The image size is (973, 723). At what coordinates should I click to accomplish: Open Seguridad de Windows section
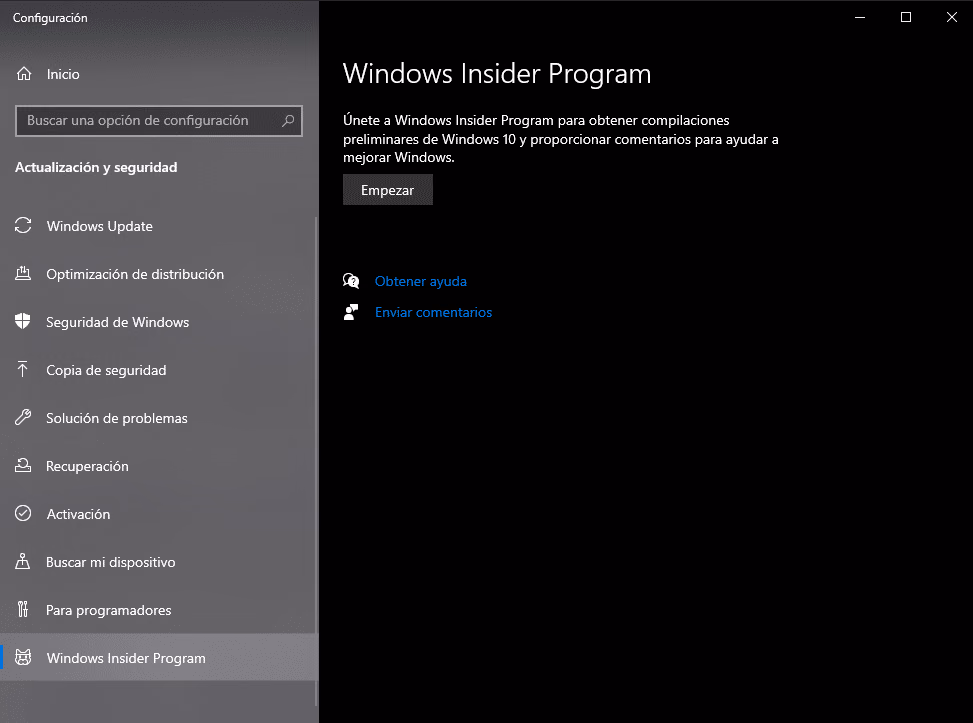tap(159, 321)
